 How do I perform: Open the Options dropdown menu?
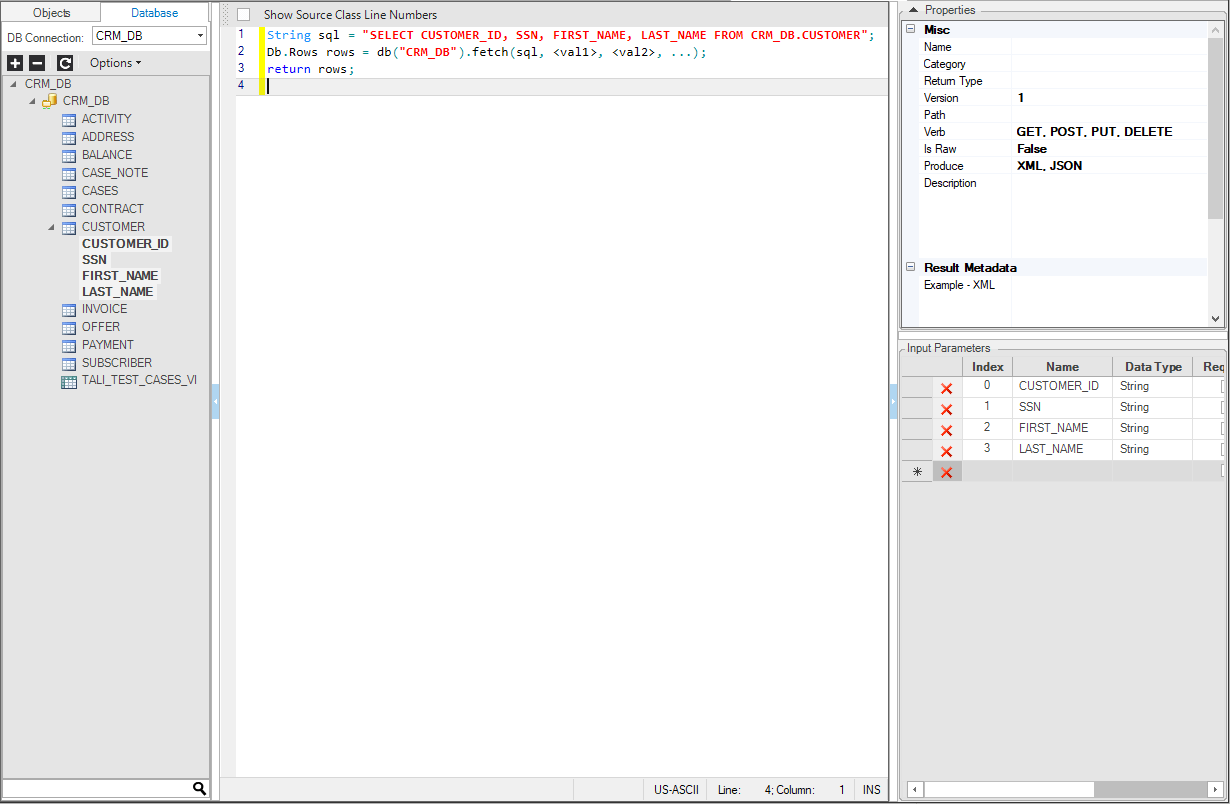[x=115, y=63]
